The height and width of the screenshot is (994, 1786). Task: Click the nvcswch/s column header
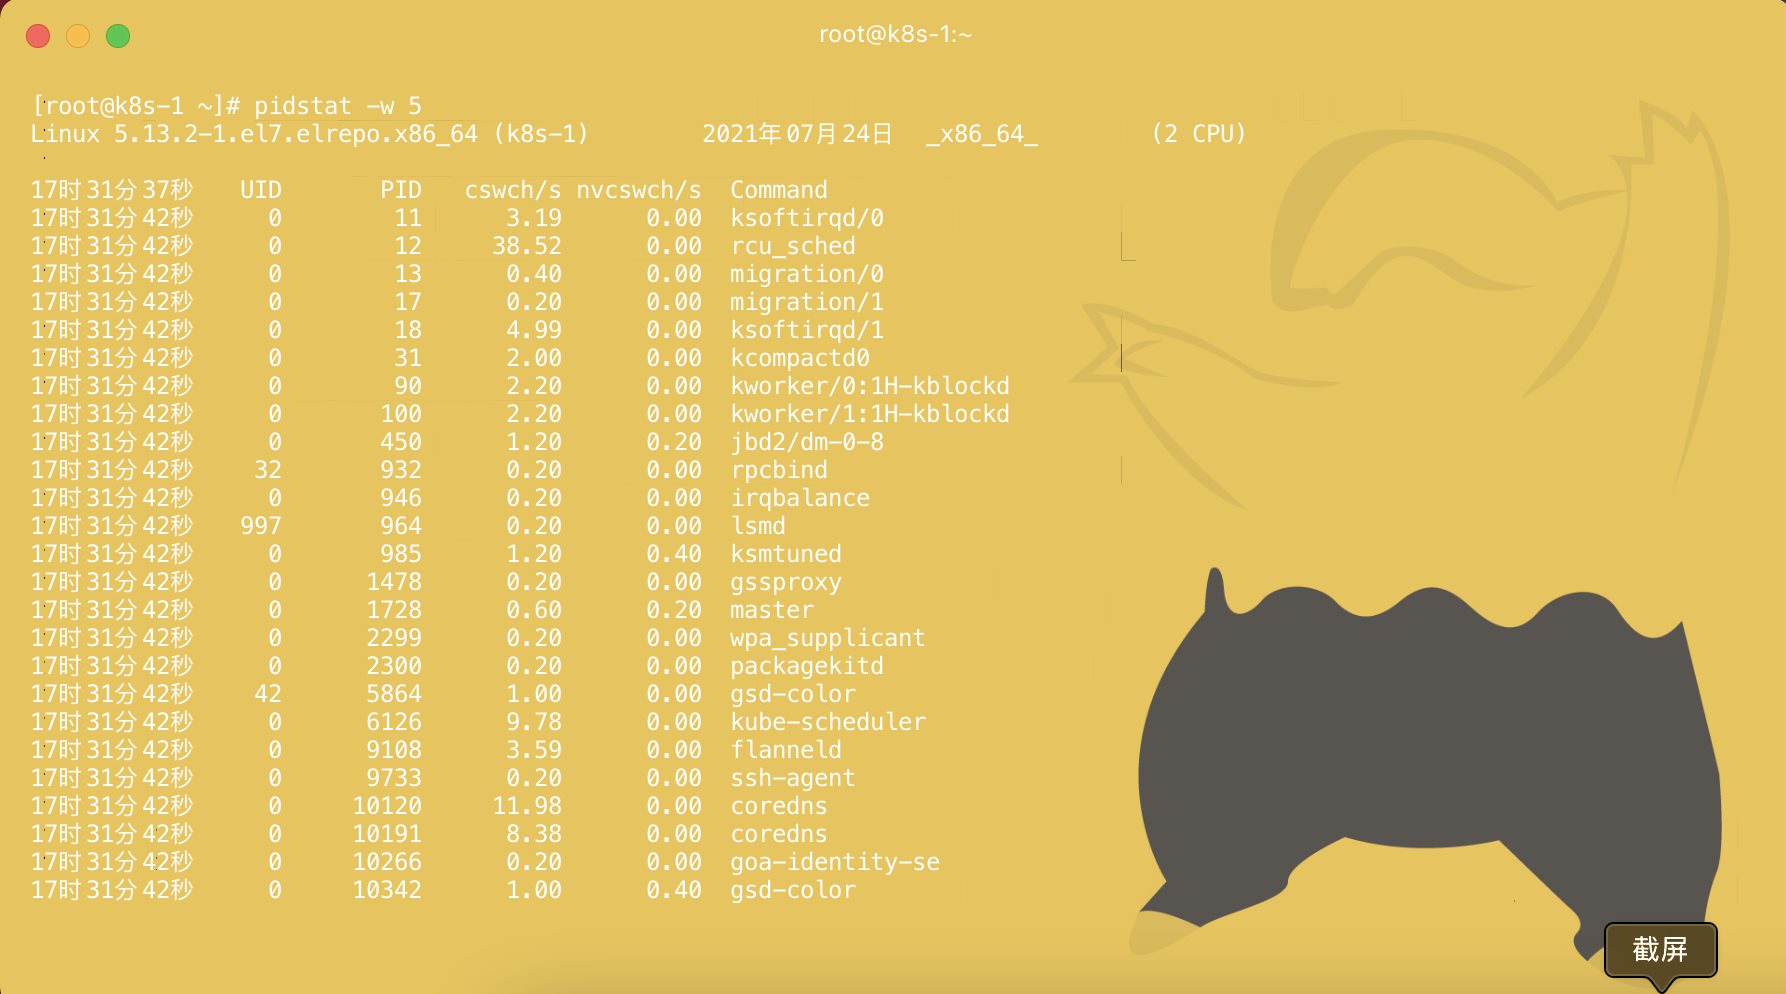[x=639, y=190]
